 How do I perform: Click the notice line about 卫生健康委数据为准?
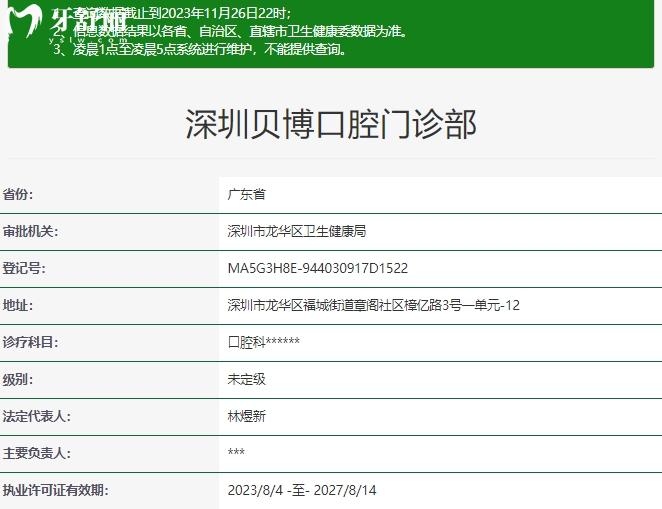pyautogui.click(x=231, y=31)
